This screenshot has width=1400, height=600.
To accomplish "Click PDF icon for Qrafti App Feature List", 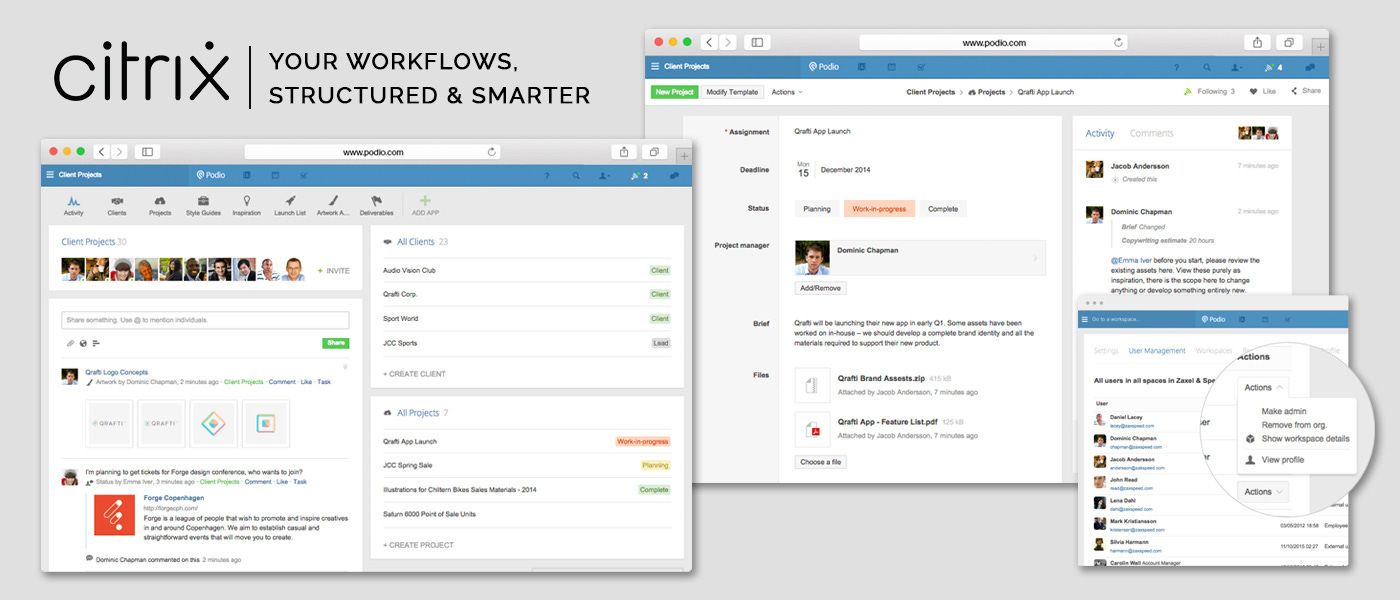I will pyautogui.click(x=814, y=430).
